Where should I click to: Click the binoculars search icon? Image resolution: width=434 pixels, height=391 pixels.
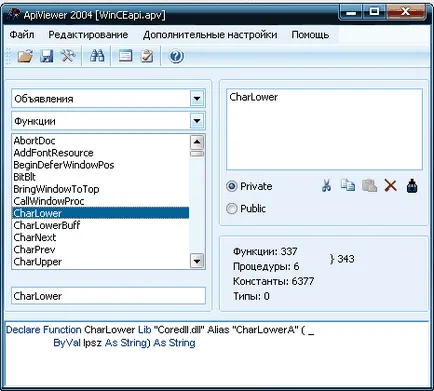coord(97,56)
